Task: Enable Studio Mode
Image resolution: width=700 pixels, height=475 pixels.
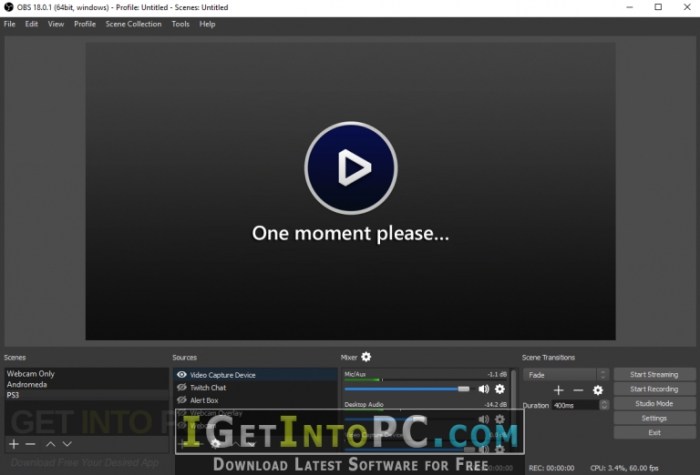Action: point(654,404)
